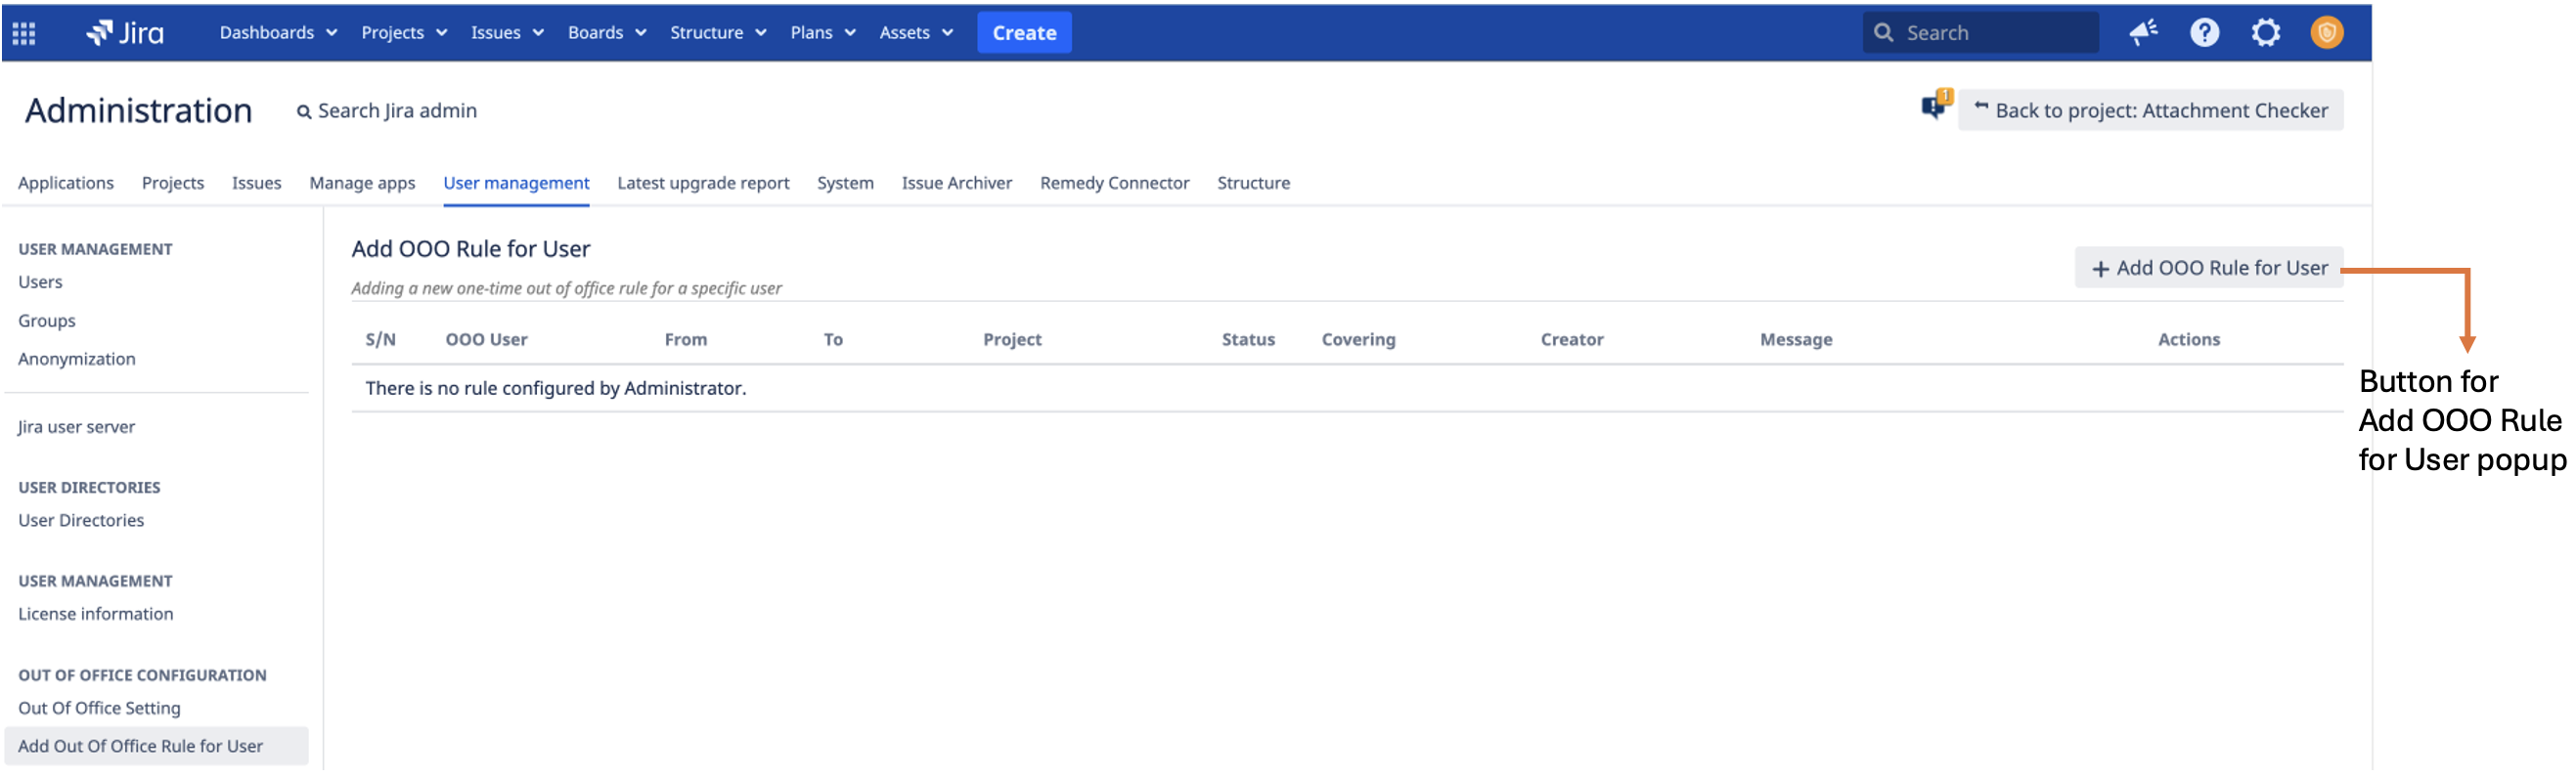Click the Search Jira admin magnifier
This screenshot has width=2576, height=778.
[304, 112]
